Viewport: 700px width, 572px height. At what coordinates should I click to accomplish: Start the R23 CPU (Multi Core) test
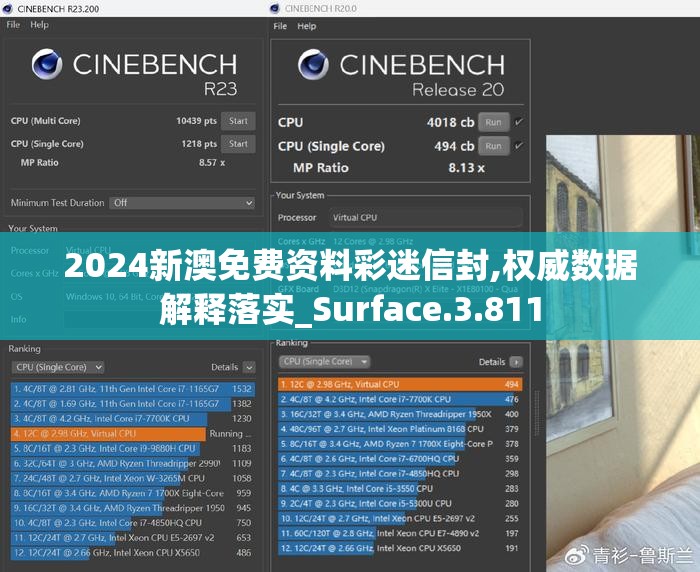click(x=238, y=121)
